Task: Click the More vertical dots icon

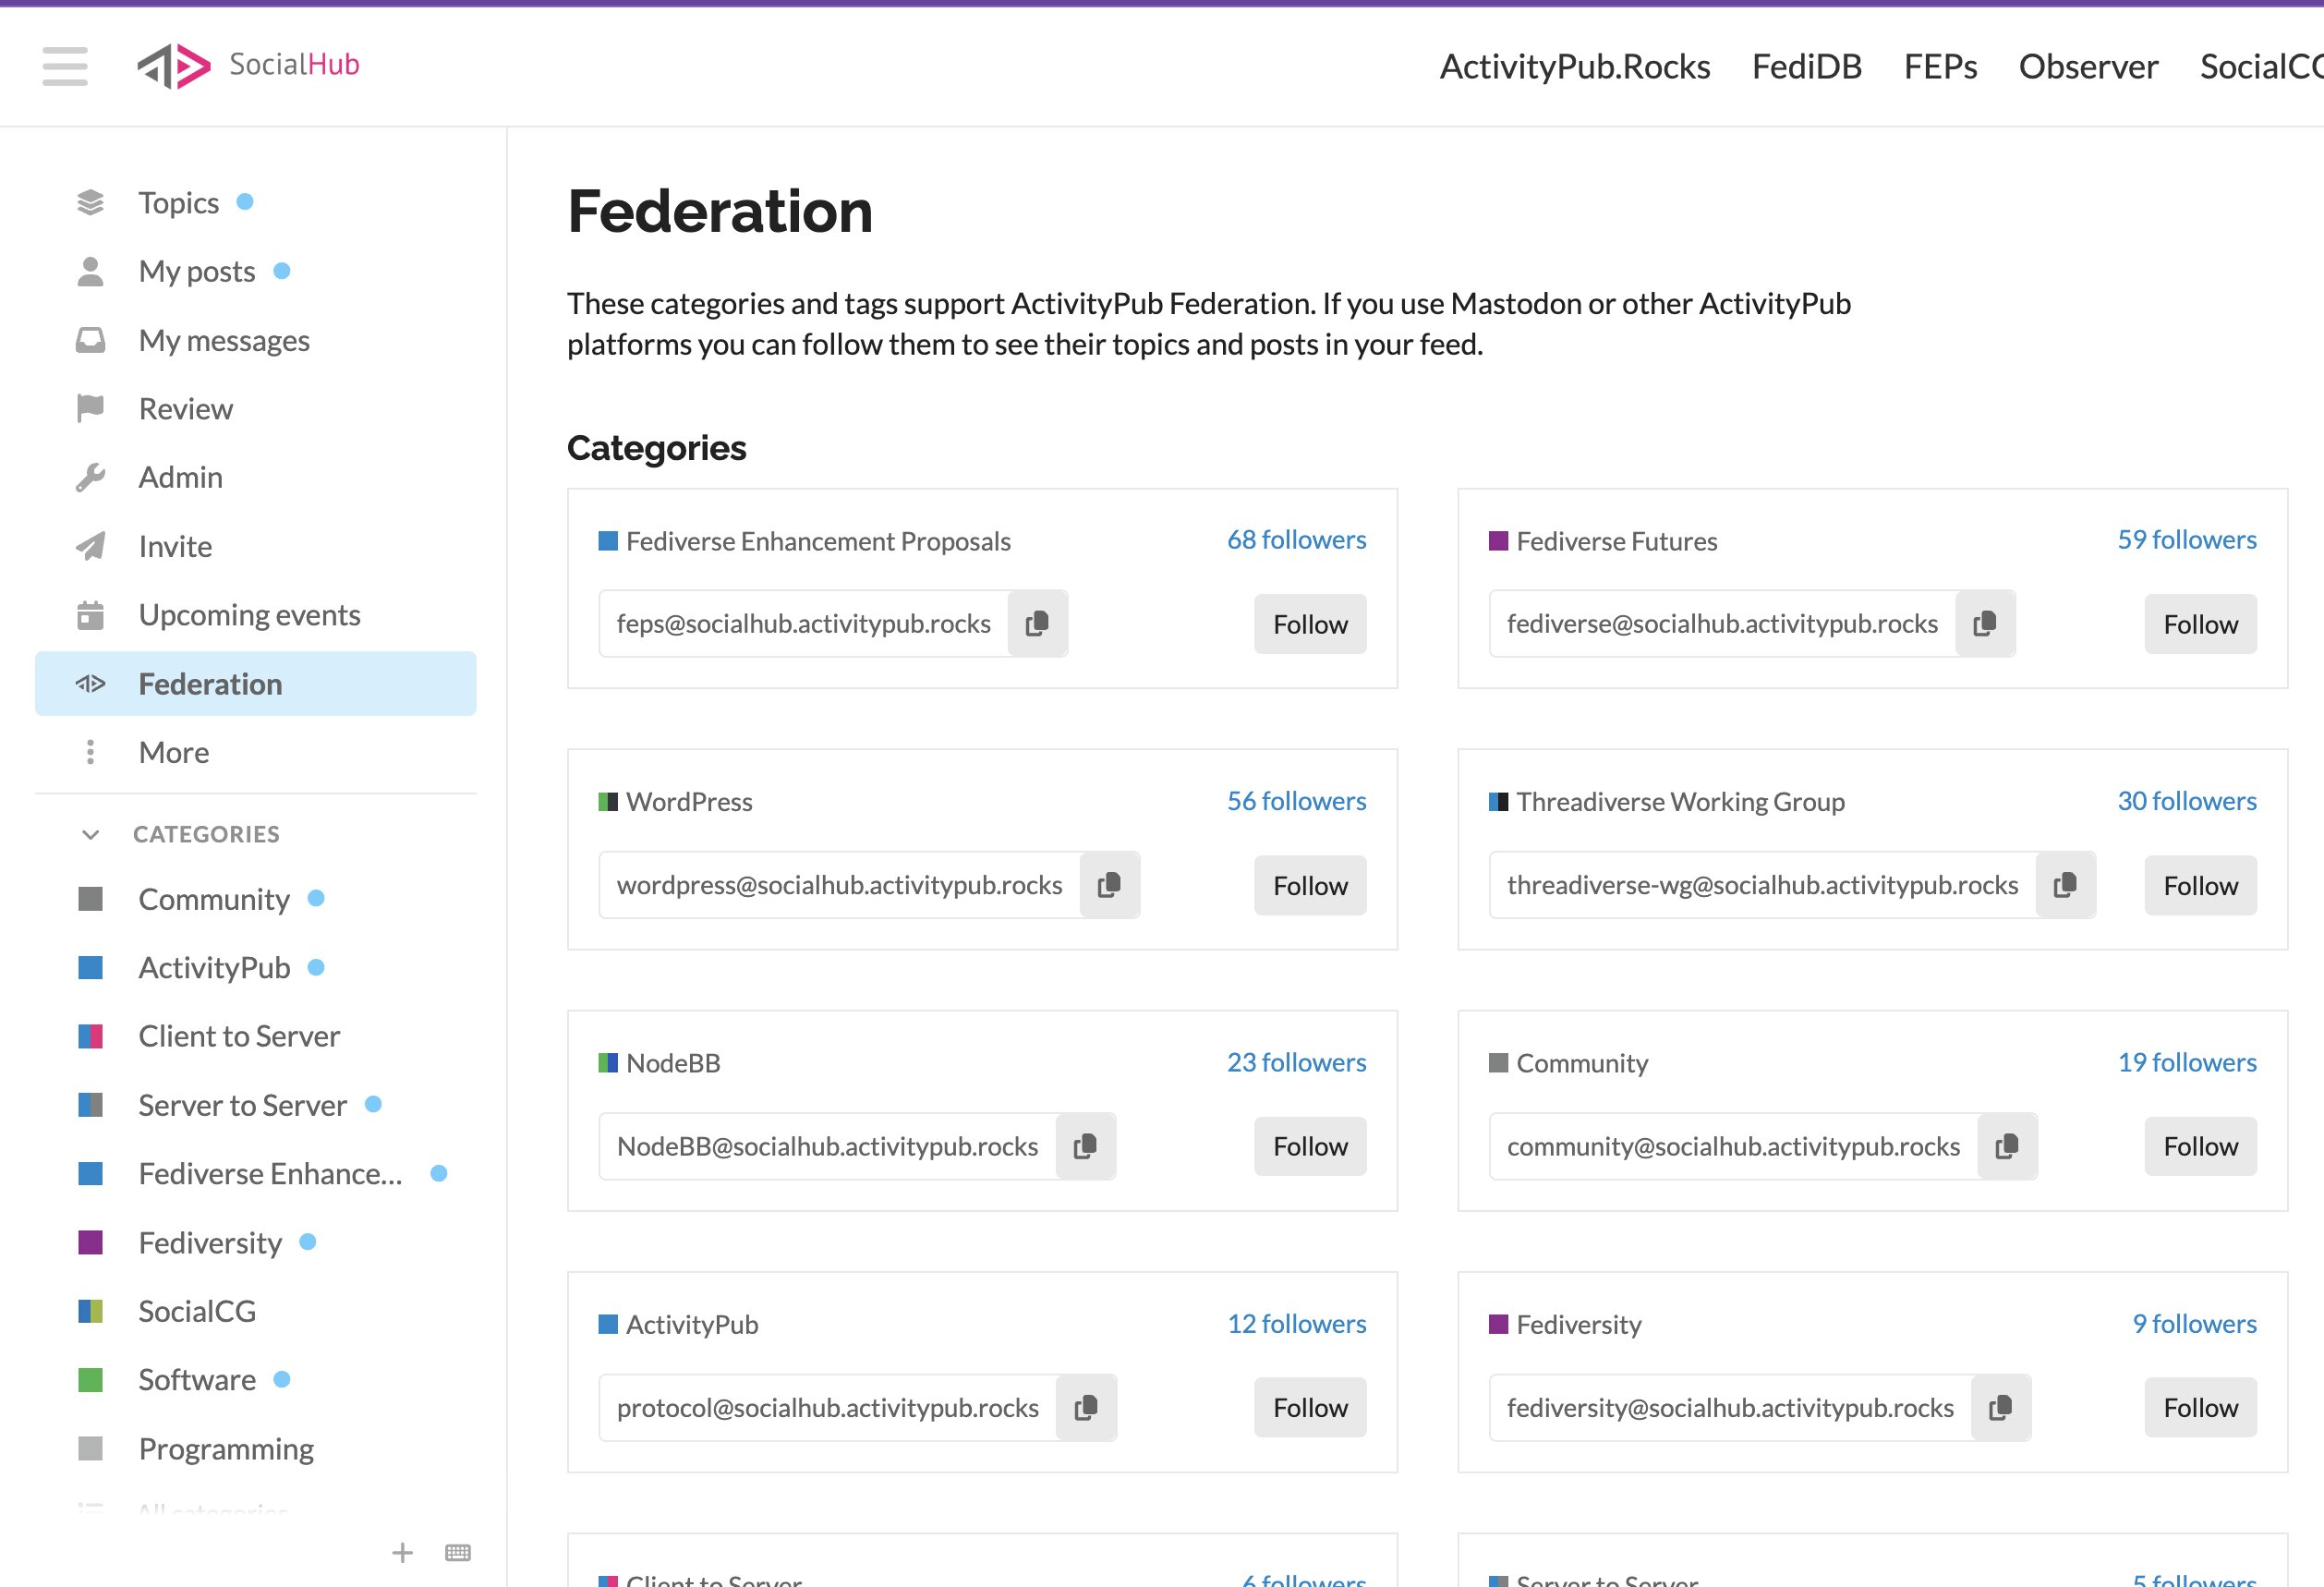Action: point(90,752)
